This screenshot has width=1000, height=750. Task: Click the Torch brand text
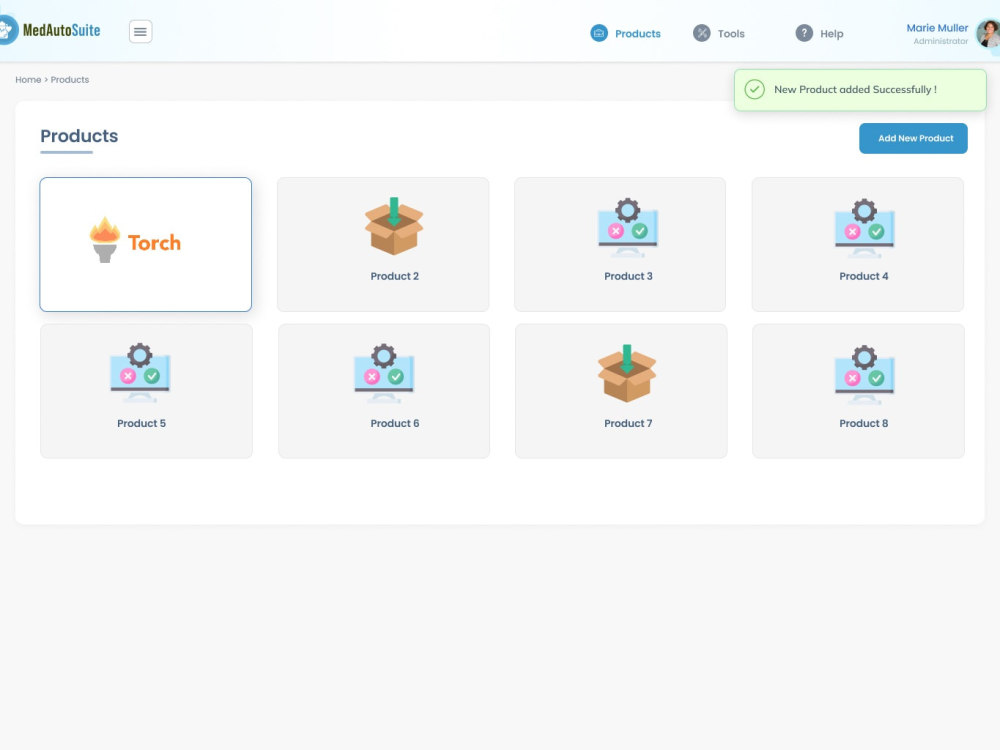click(x=154, y=243)
